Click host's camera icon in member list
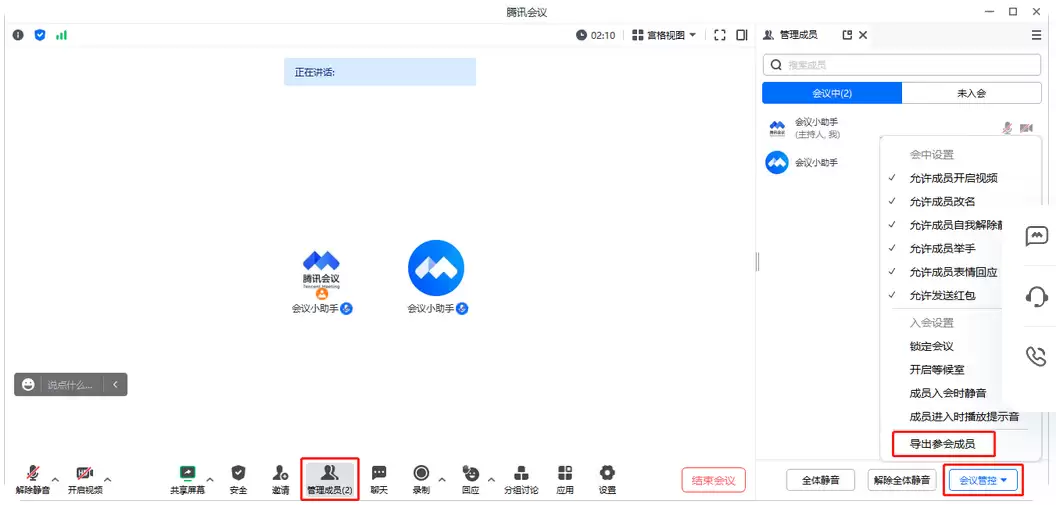Screen dimensions: 1056x505 pyautogui.click(x=1026, y=128)
